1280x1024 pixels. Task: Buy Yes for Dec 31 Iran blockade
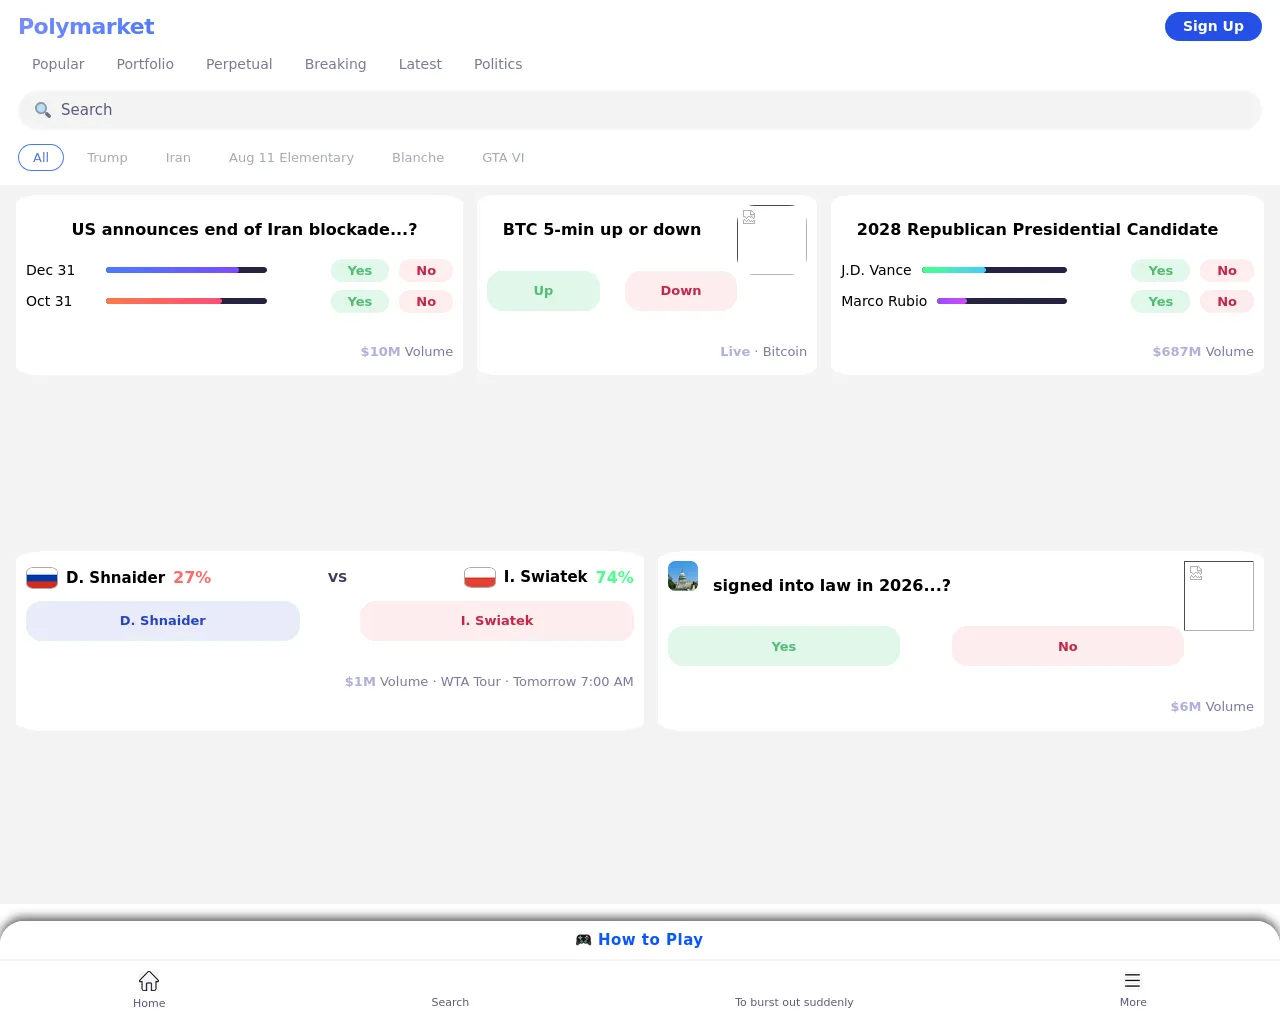pos(360,271)
